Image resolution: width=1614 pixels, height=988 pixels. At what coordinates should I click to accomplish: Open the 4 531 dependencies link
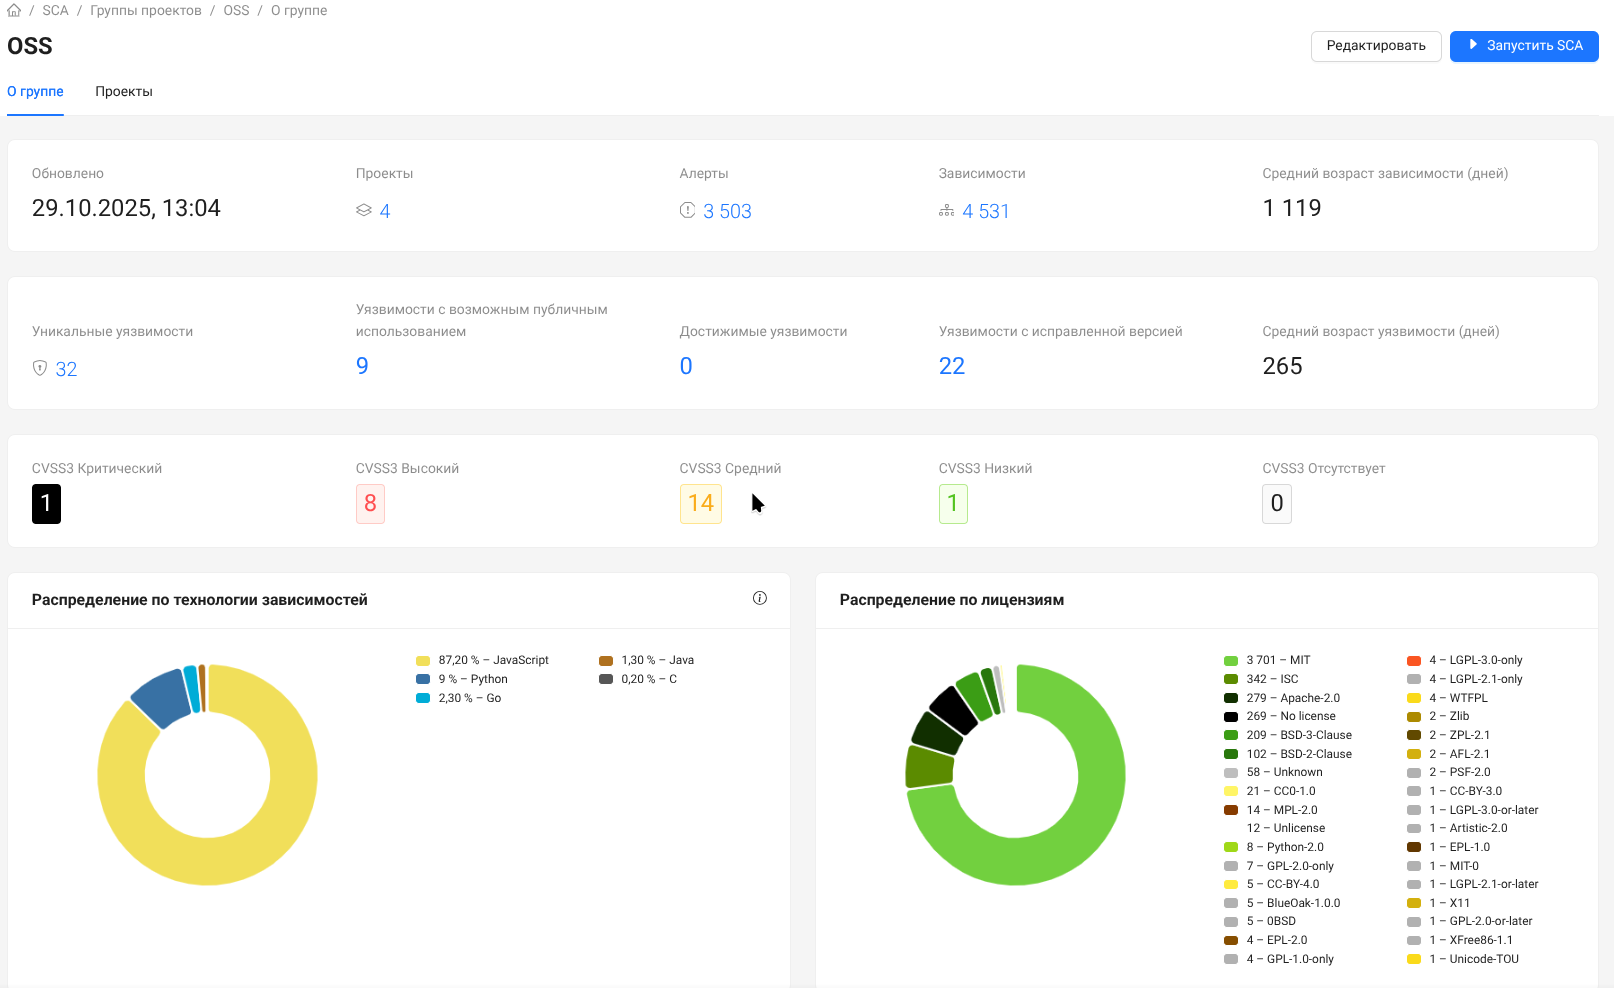pos(986,211)
